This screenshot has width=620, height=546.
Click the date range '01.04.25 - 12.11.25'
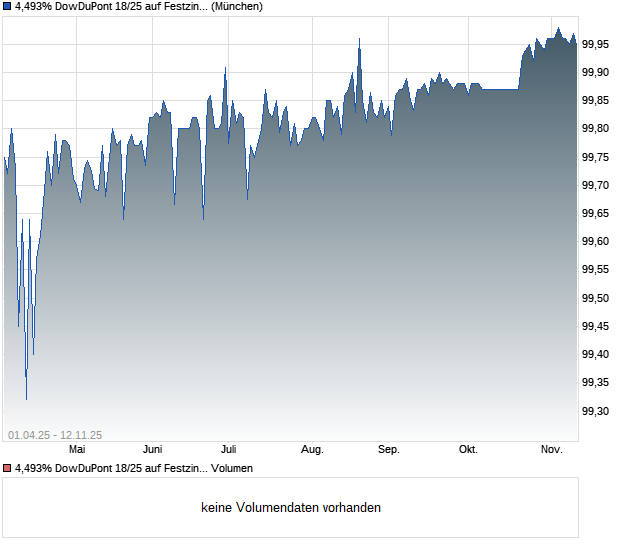[55, 435]
